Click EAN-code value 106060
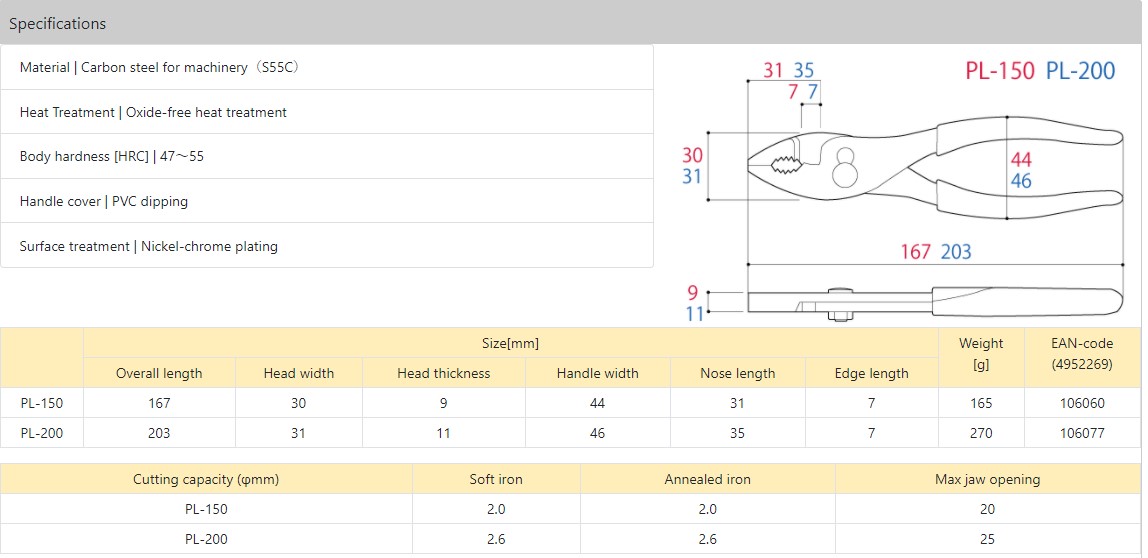The image size is (1148, 558). pyautogui.click(x=1082, y=403)
